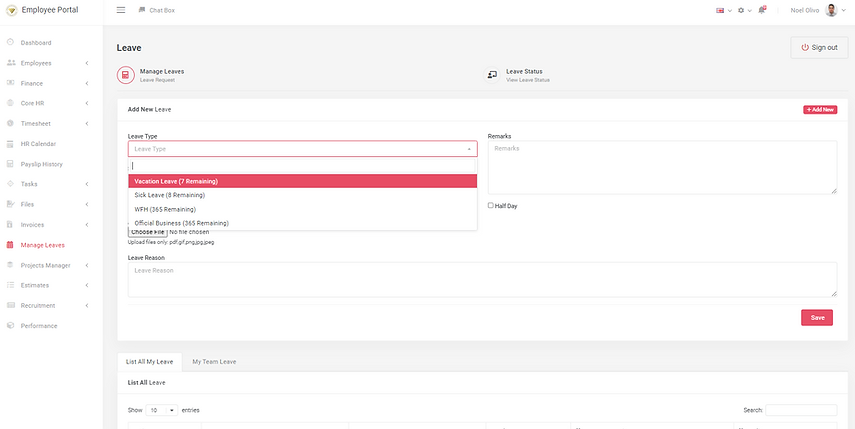Open the Chat Box icon
Viewport: 855px width, 429px height.
[142, 10]
